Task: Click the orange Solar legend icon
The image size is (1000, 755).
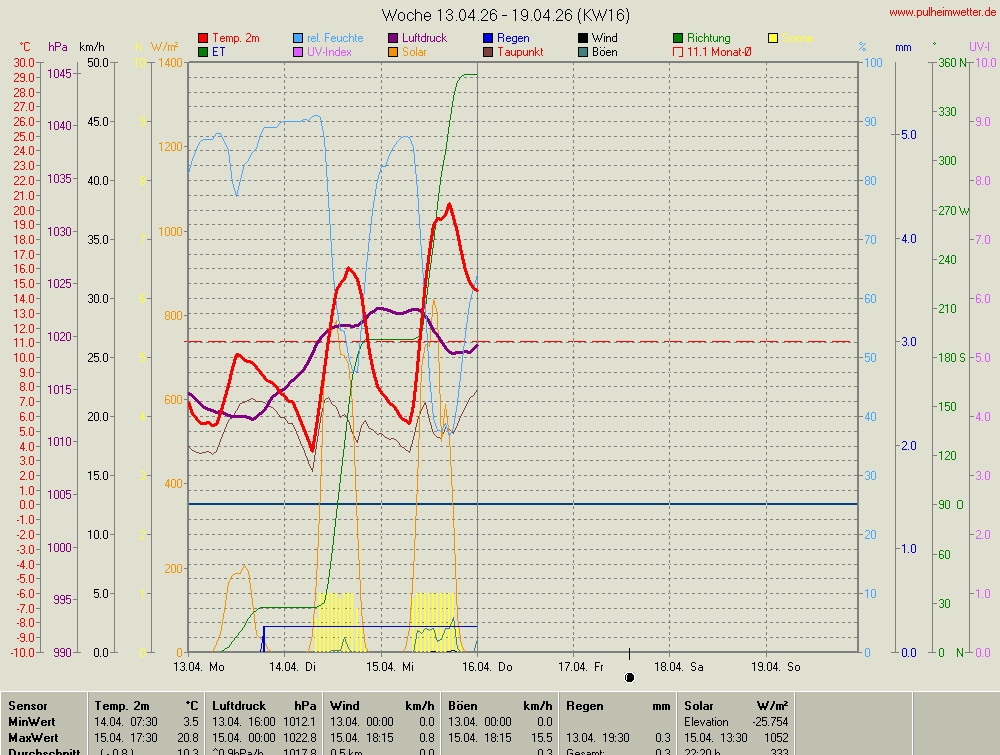Action: coord(394,52)
